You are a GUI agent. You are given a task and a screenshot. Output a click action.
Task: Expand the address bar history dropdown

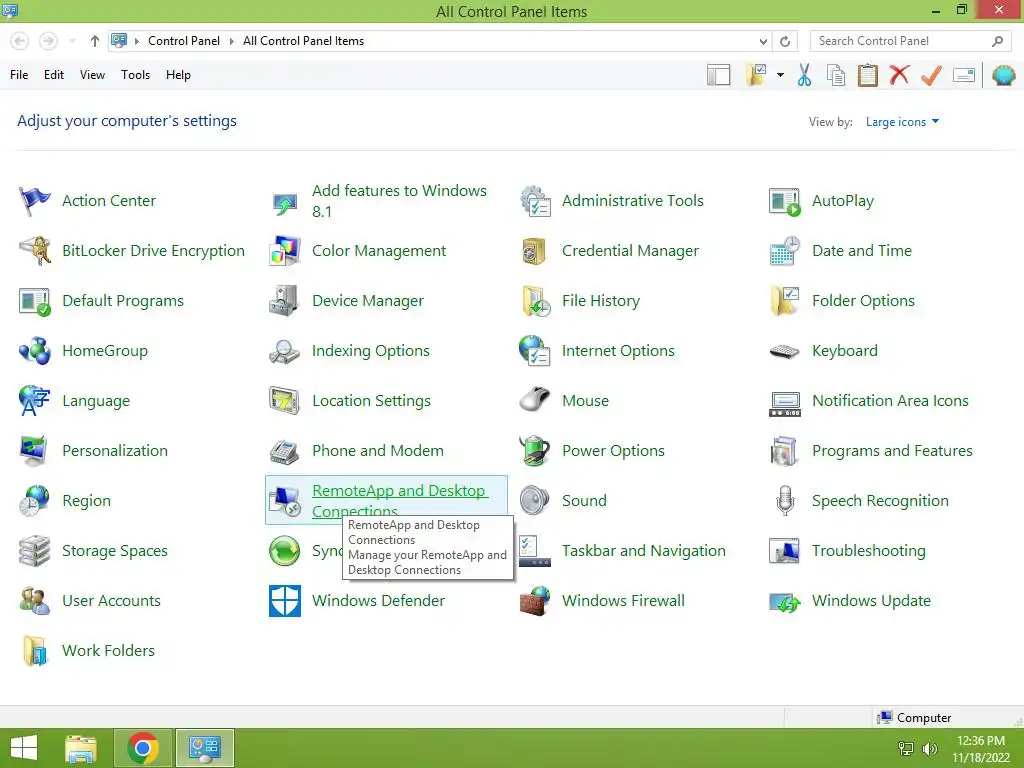pos(763,41)
